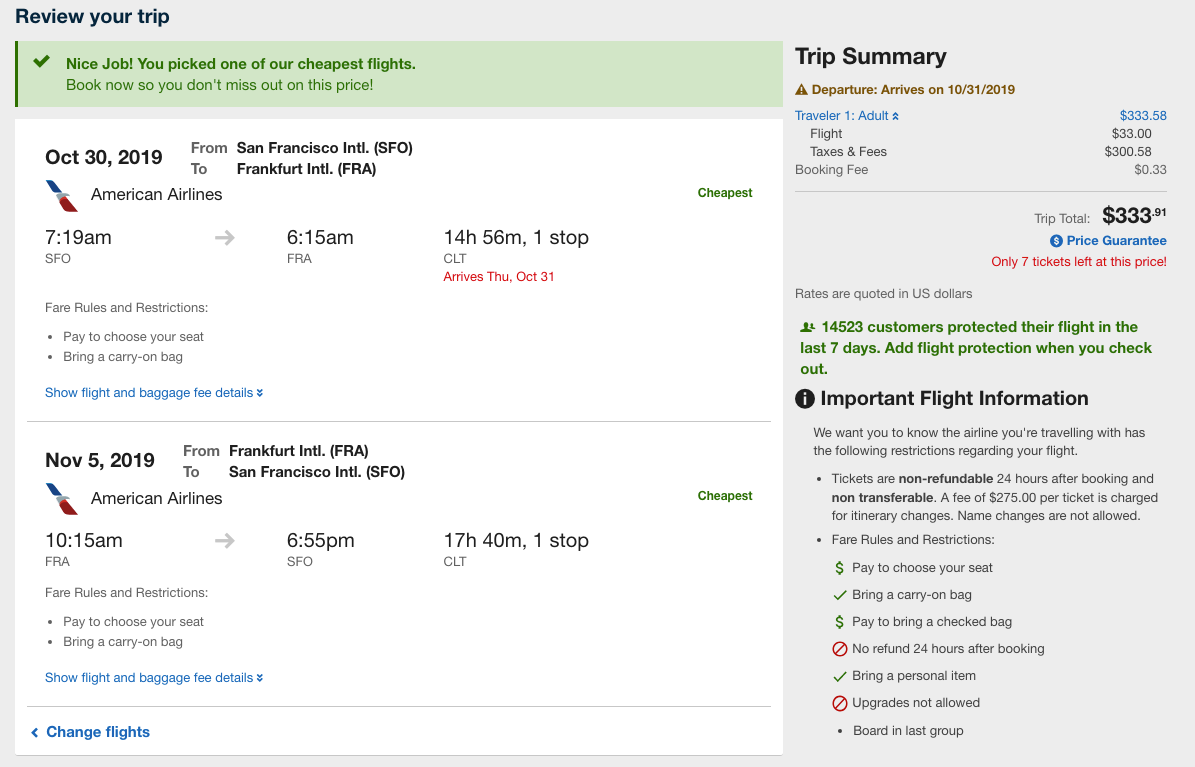Click the info icon beside Important Flight Information
Viewport: 1195px width, 767px height.
click(x=805, y=399)
